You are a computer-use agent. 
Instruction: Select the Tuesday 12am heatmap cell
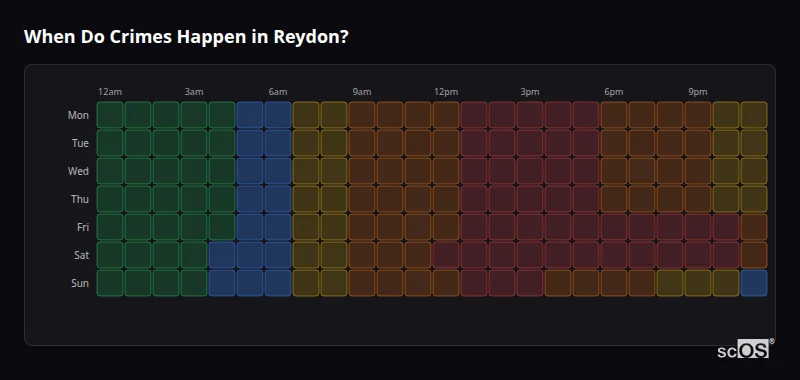click(110, 143)
